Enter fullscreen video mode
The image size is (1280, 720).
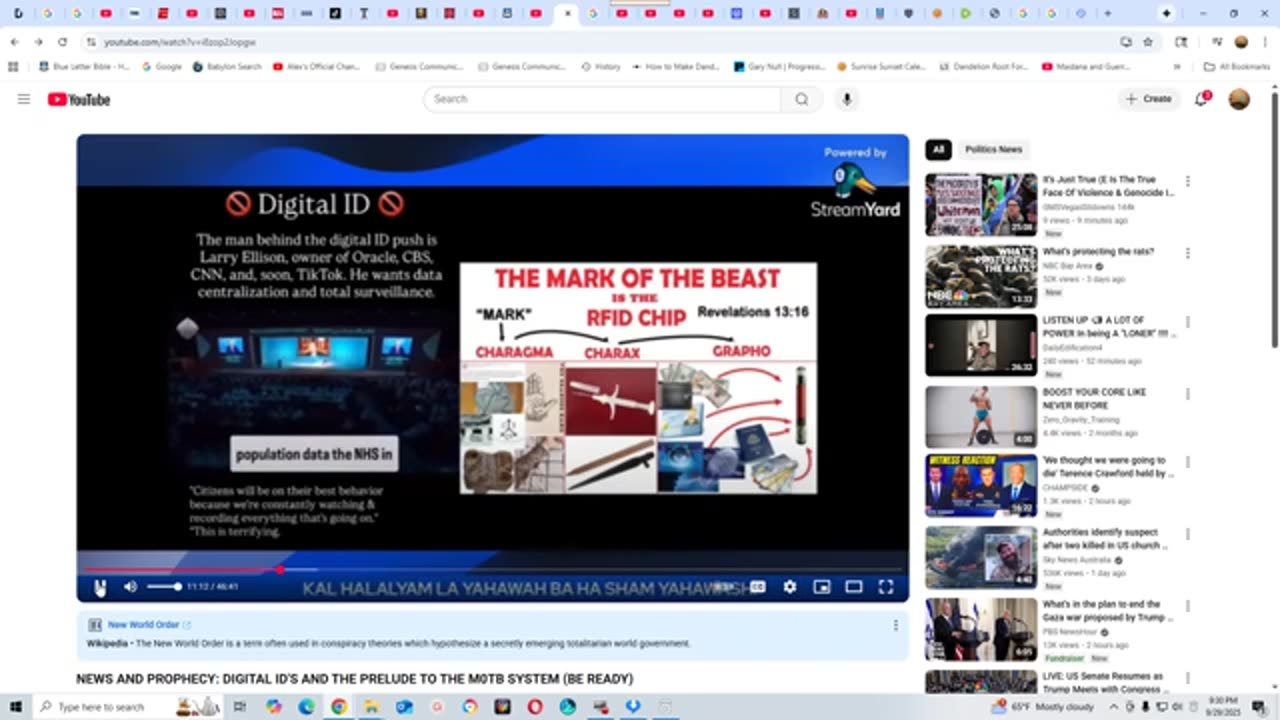coord(886,587)
